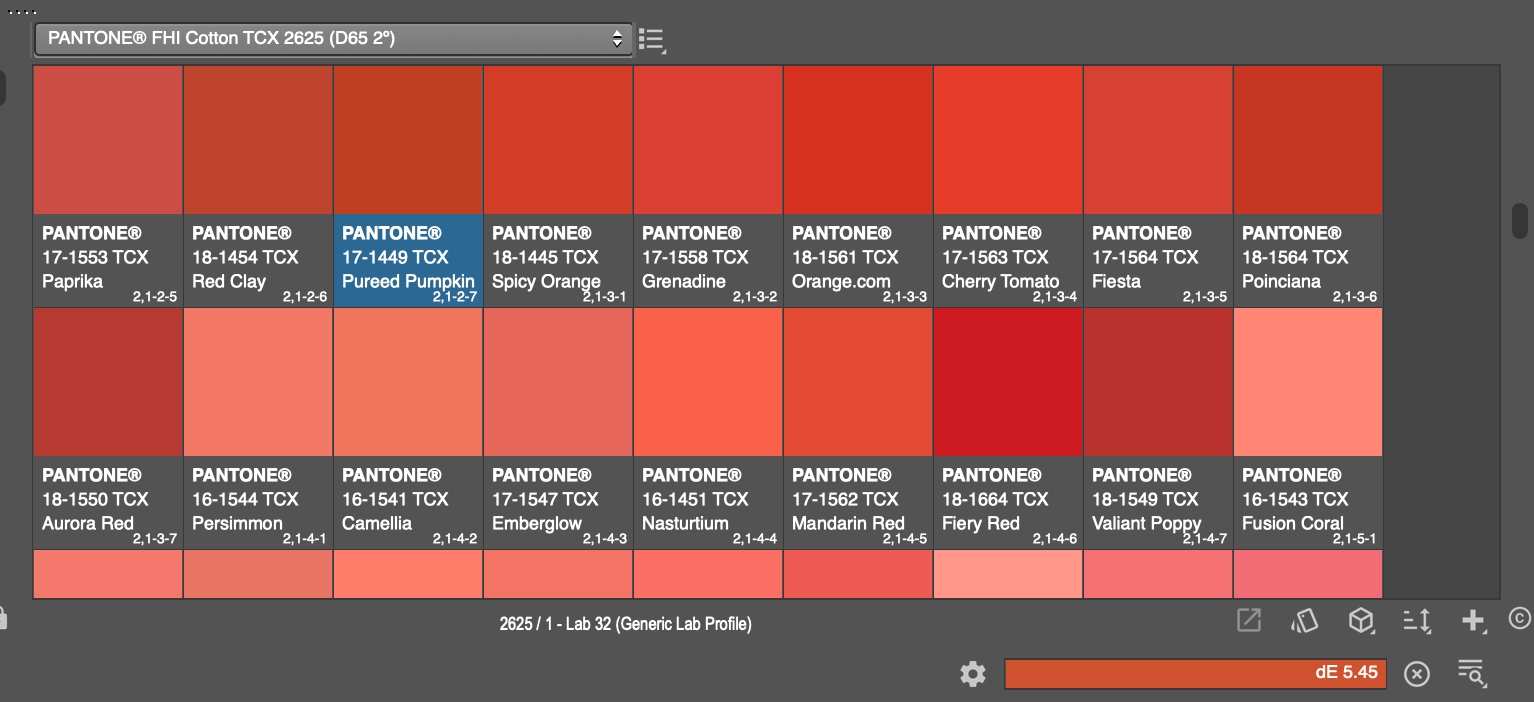Click the '17-1553 TCX' code text
The image size is (1534, 702).
click(x=95, y=257)
